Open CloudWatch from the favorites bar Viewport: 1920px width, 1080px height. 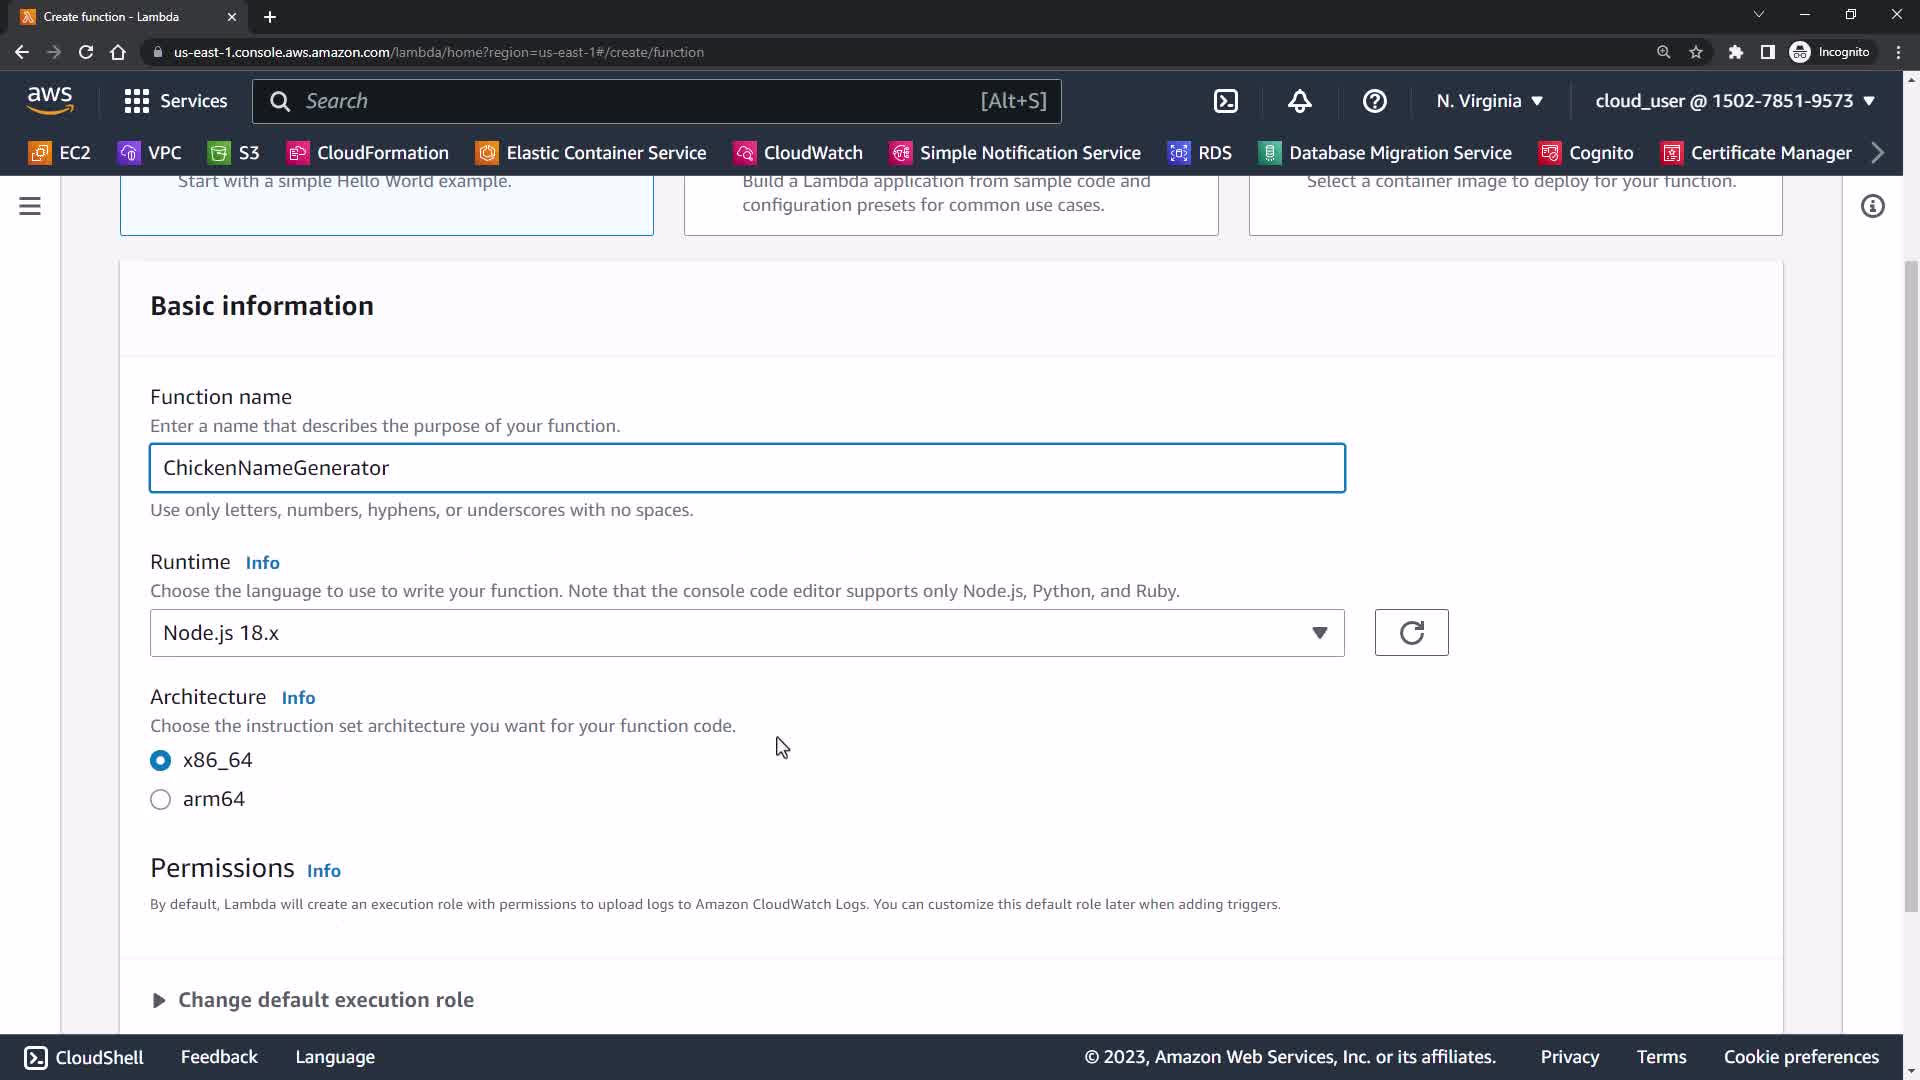(798, 153)
